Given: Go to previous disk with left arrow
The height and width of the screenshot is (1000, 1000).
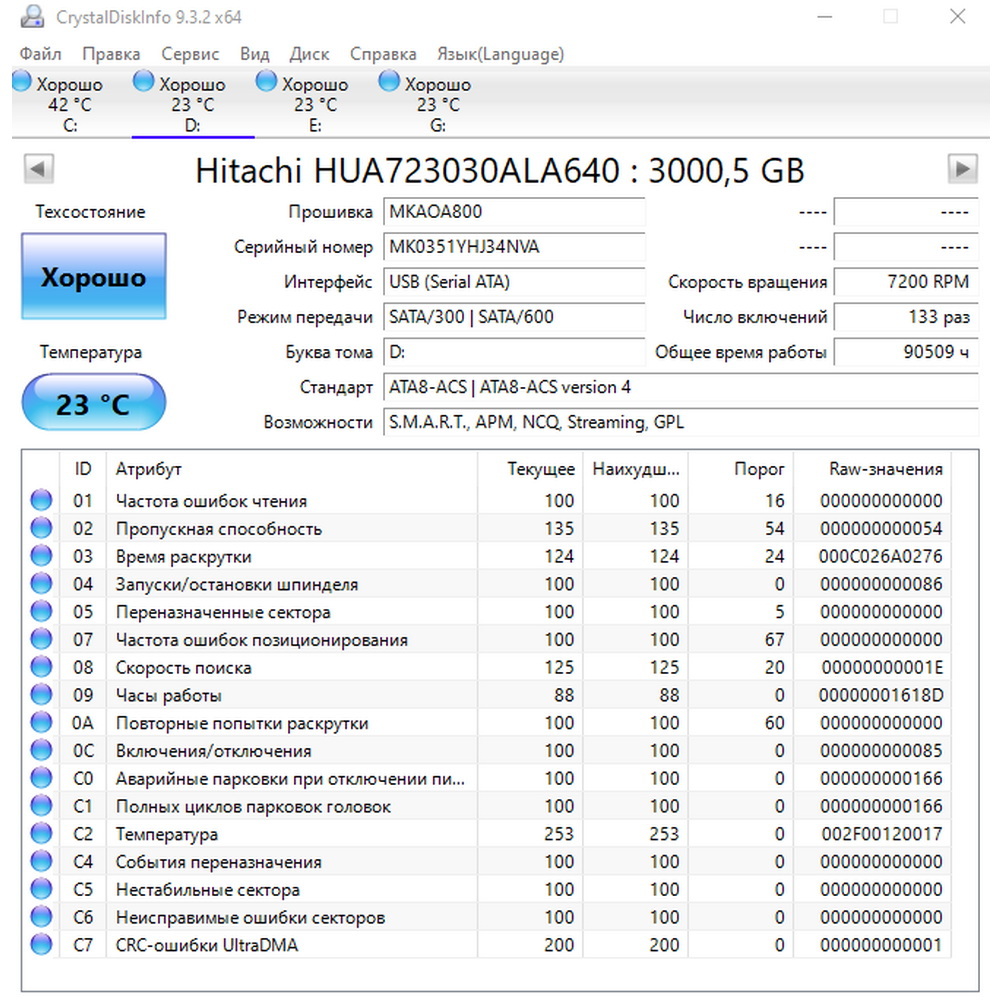Looking at the screenshot, I should (39, 169).
